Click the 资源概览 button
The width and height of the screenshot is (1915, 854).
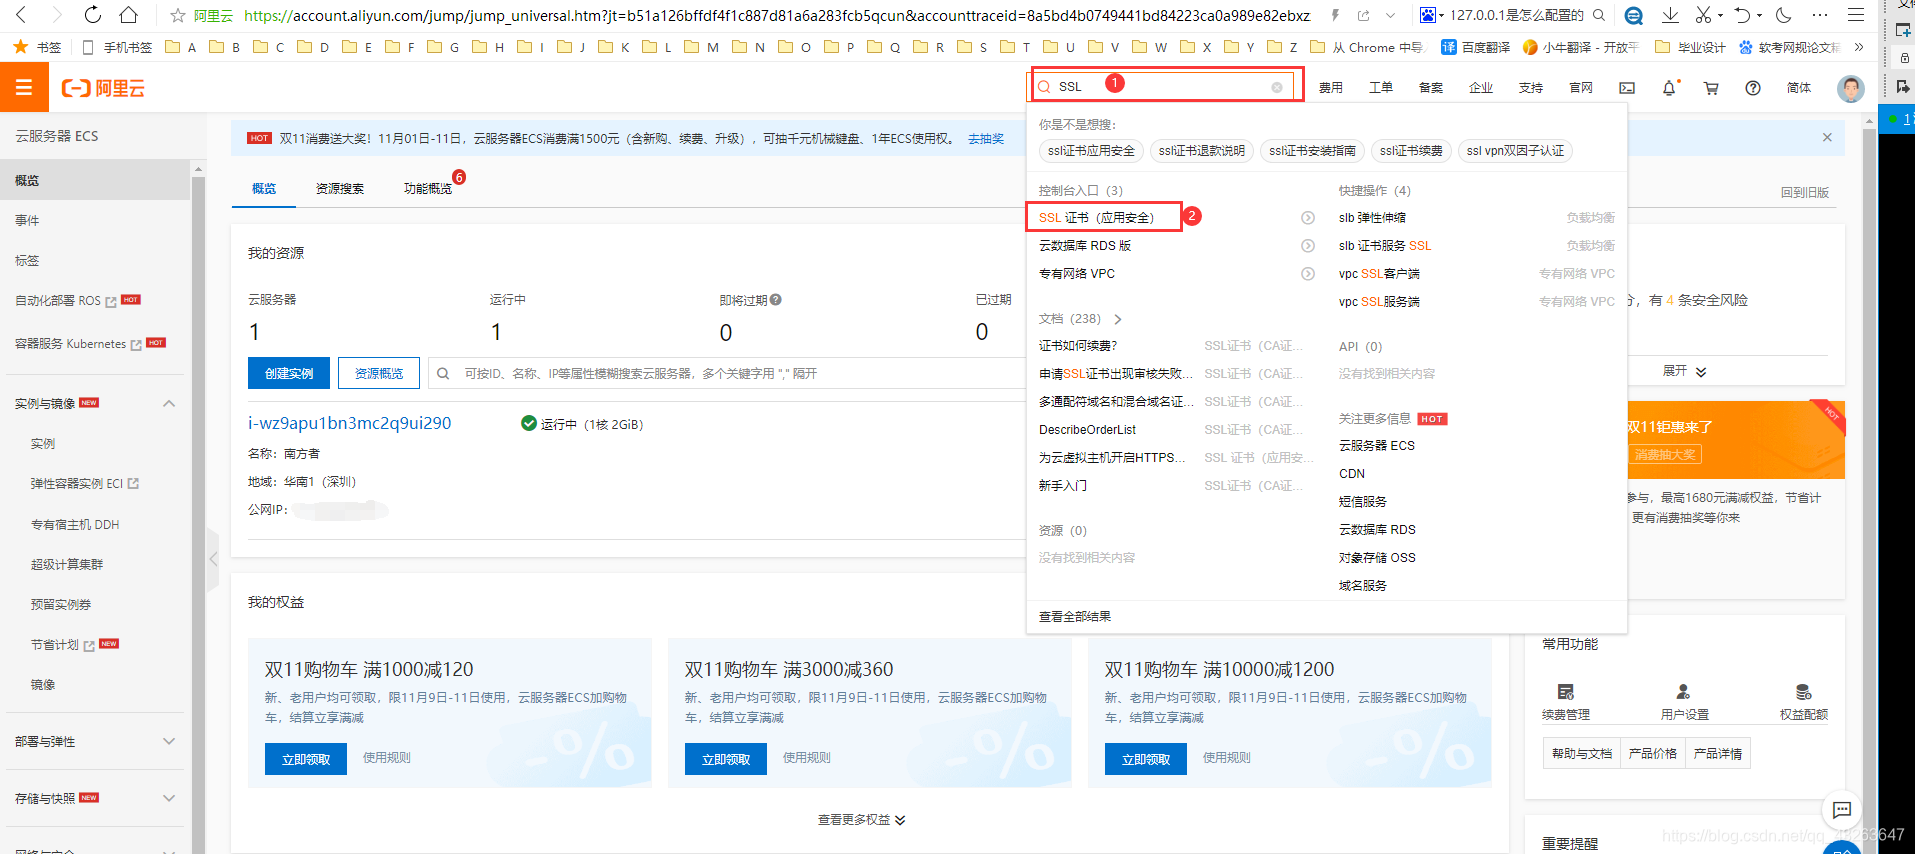379,373
